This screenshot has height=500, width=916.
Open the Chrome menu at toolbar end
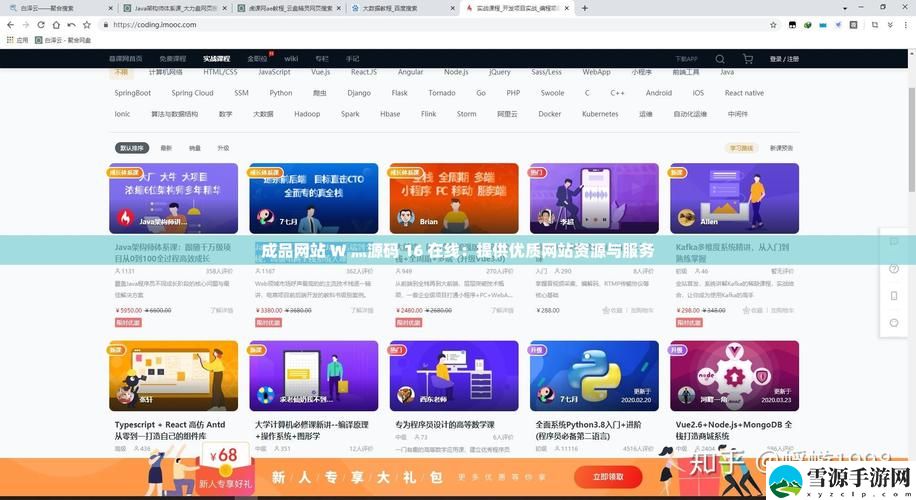905,25
